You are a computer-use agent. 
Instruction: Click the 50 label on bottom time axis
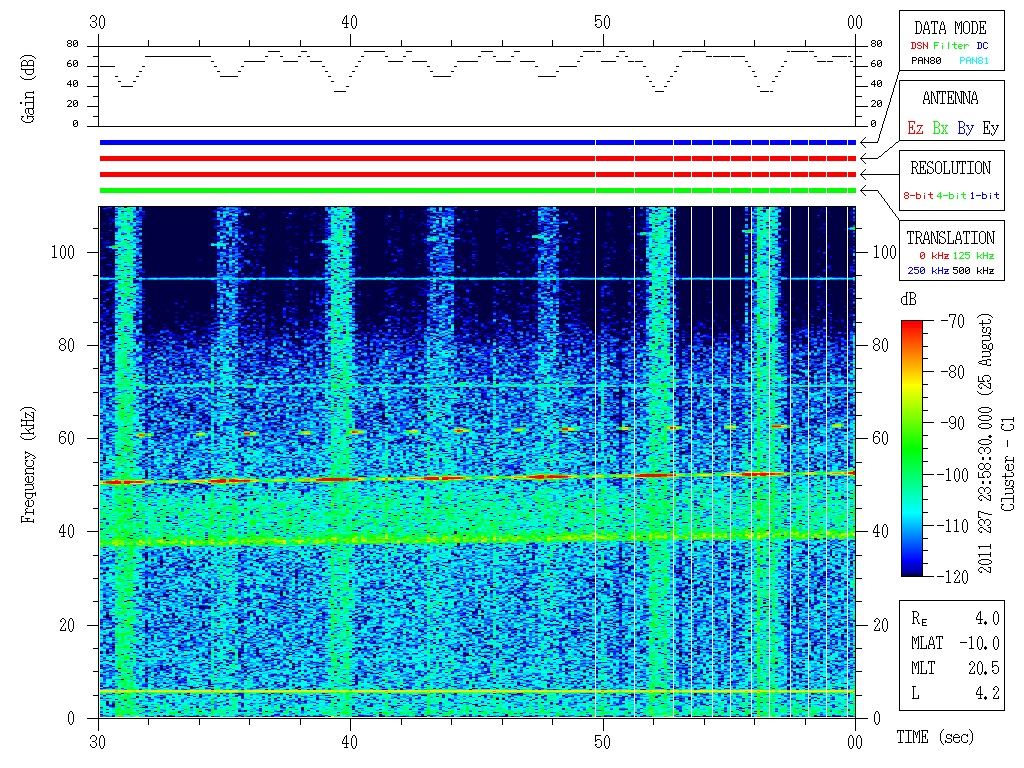tap(602, 742)
